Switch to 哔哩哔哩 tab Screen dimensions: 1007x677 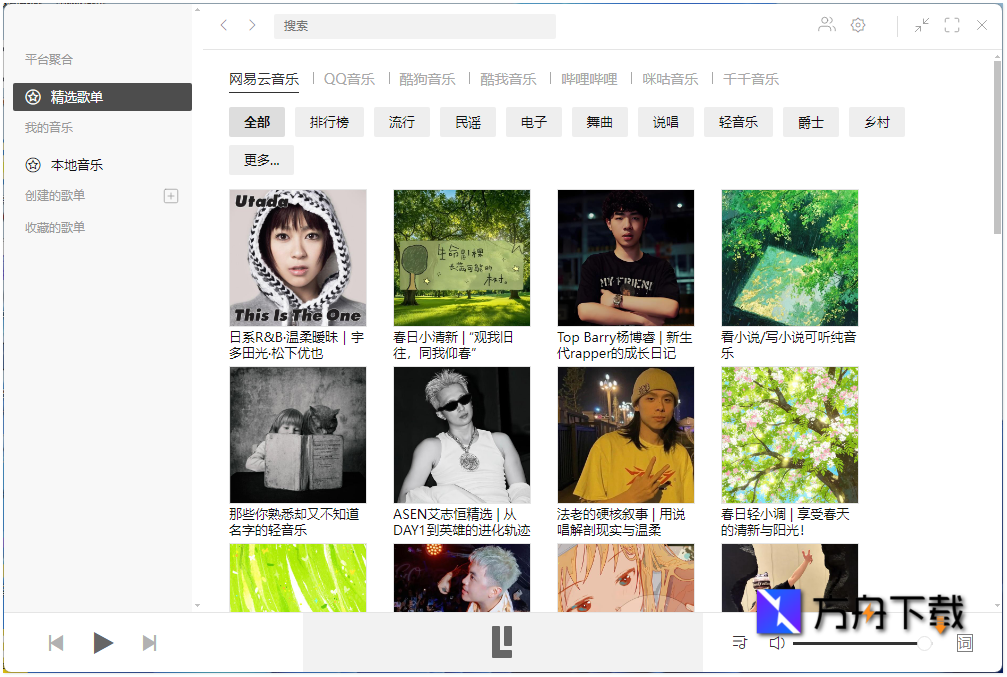589,79
